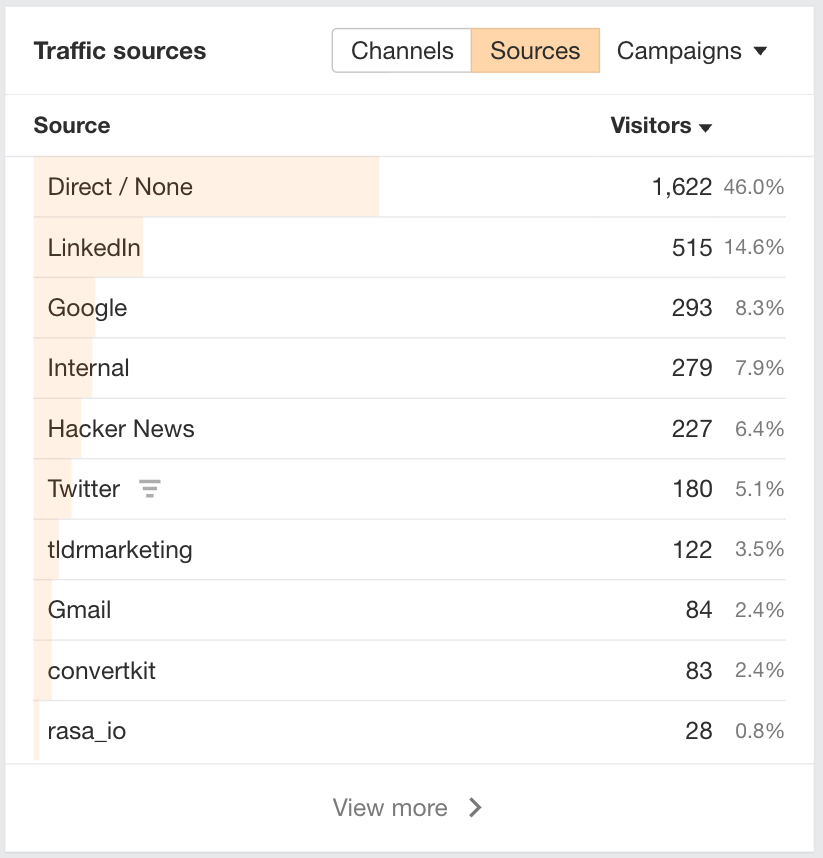This screenshot has width=823, height=858.
Task: Open the Internal source row
Action: pos(88,368)
